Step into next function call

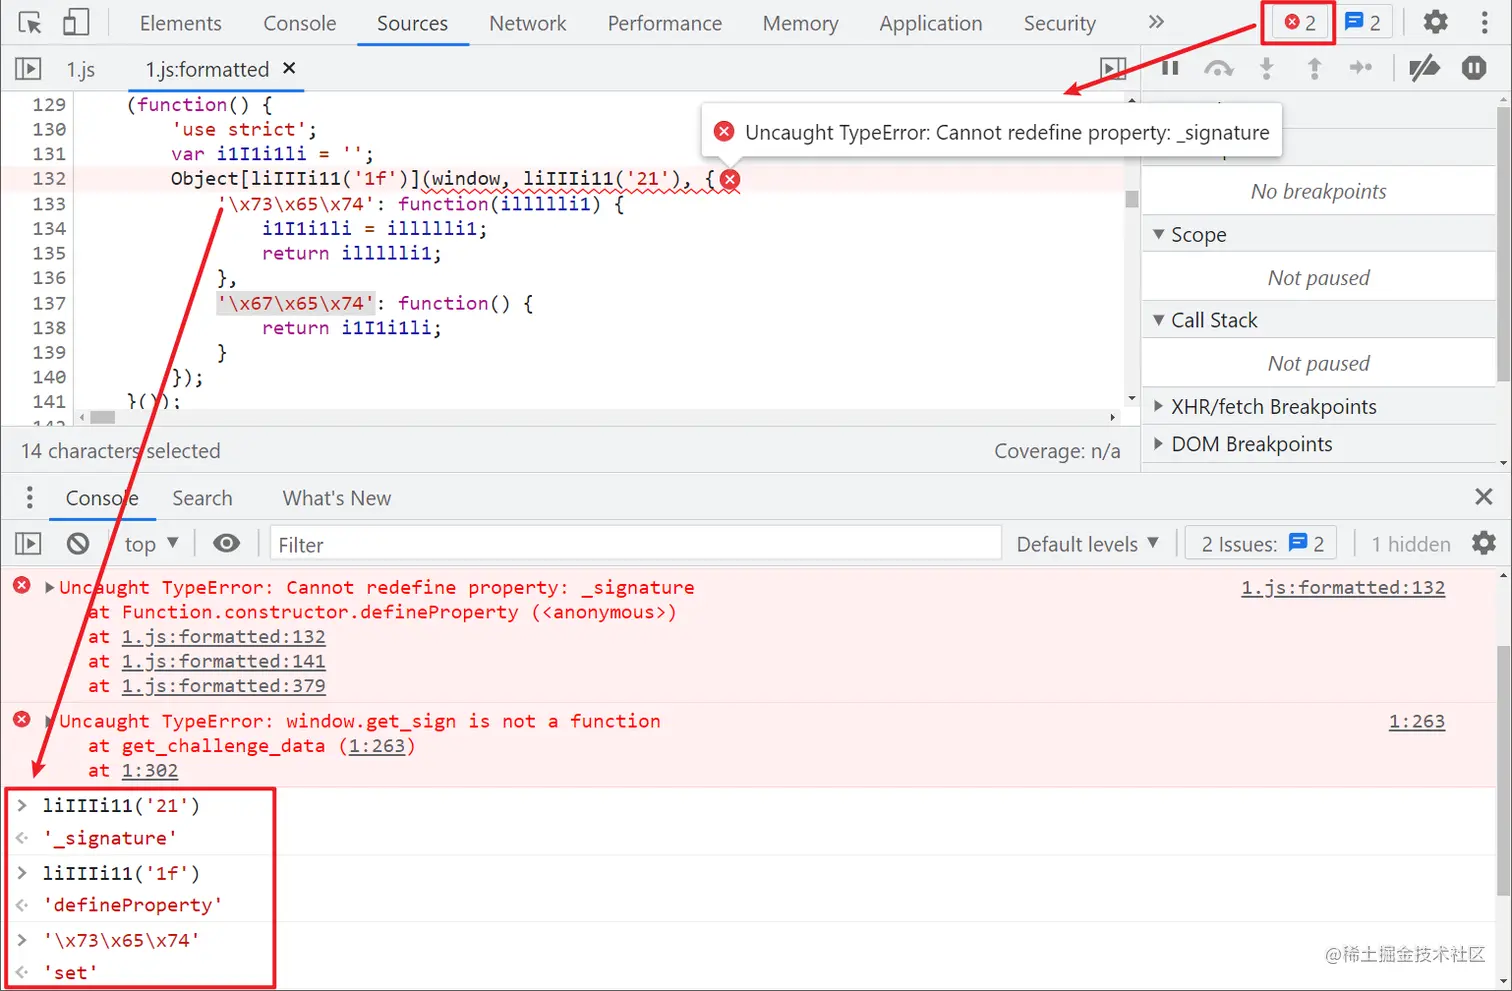(x=1267, y=68)
